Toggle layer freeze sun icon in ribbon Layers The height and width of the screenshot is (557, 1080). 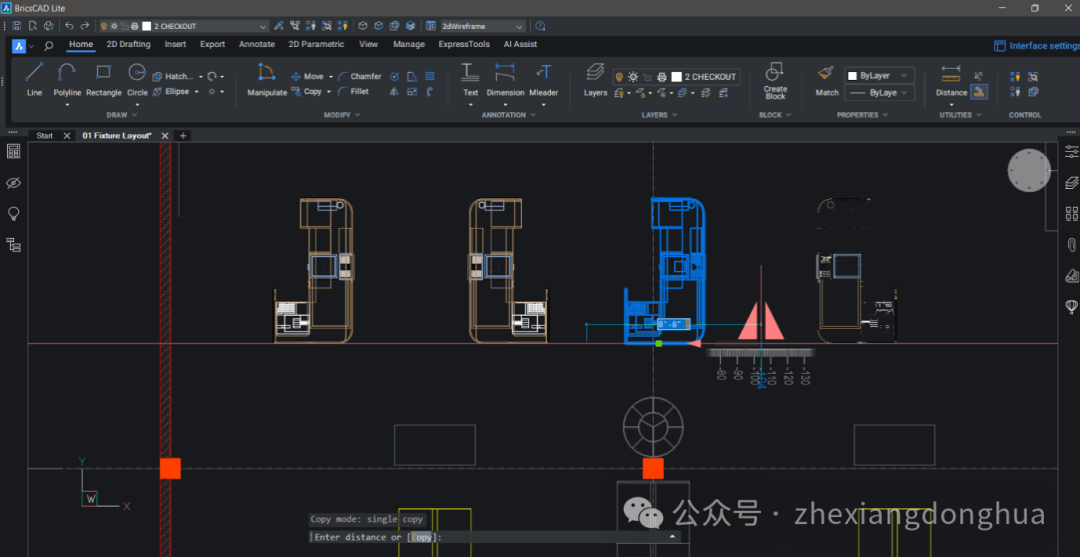tap(633, 76)
